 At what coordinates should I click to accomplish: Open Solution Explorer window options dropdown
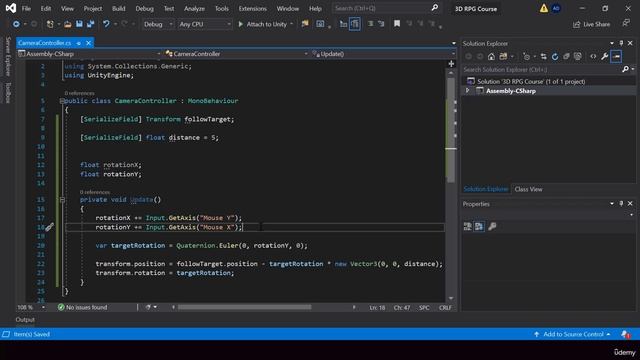click(612, 43)
